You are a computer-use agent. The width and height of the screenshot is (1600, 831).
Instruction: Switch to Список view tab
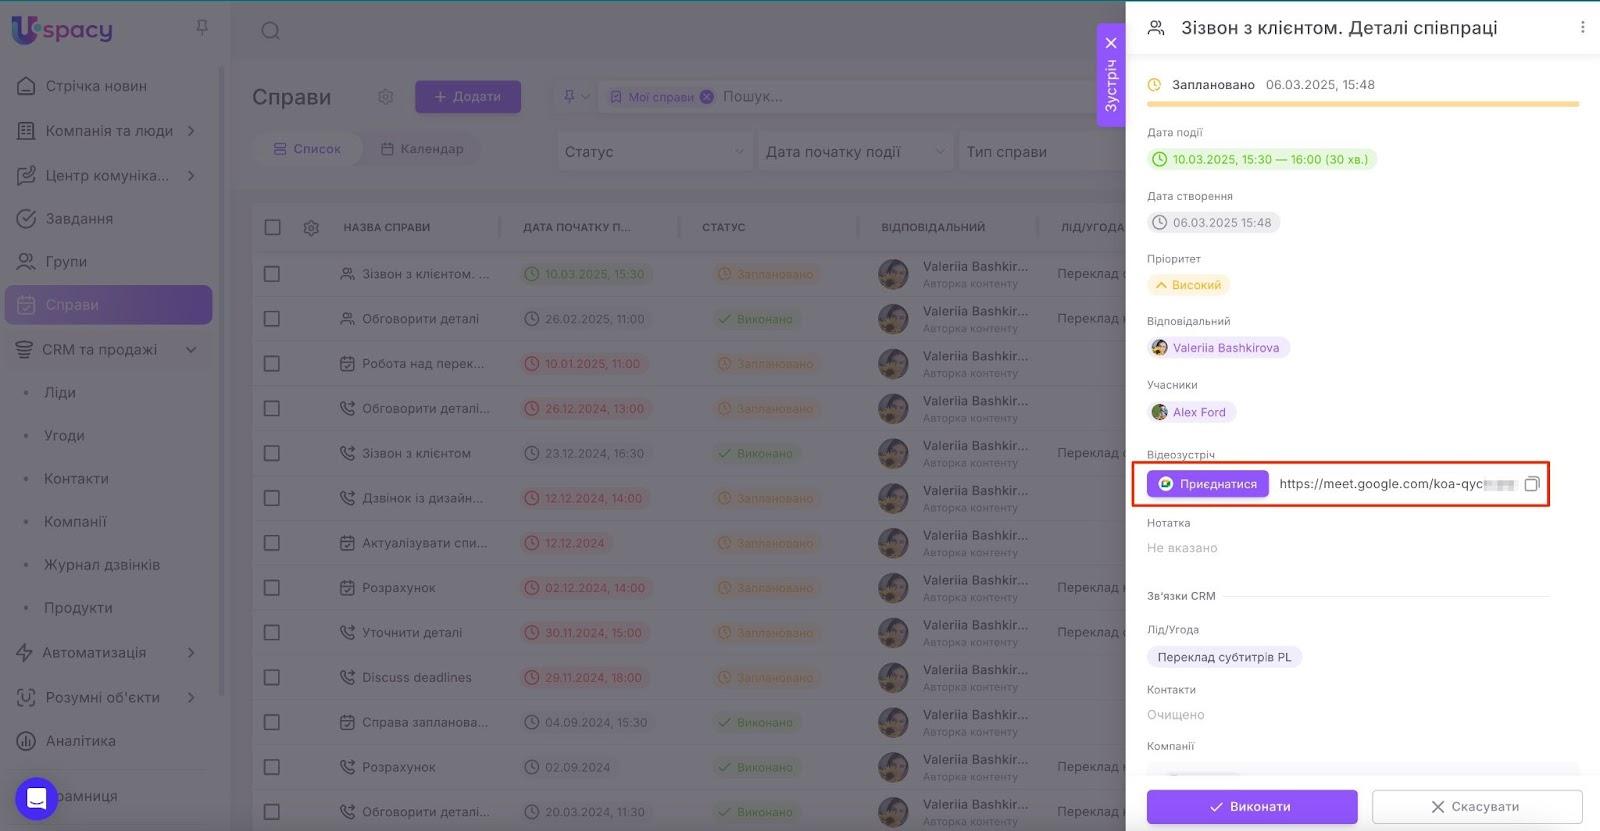(307, 149)
